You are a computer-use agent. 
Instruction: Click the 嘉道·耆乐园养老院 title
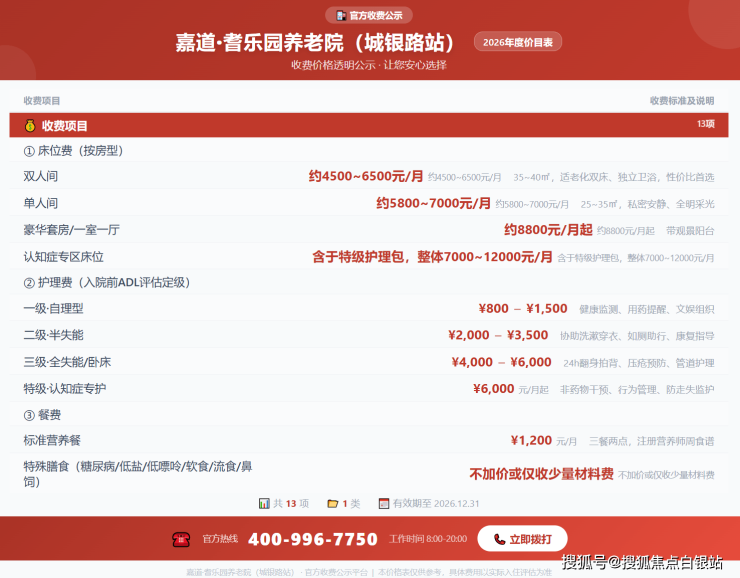[315, 42]
